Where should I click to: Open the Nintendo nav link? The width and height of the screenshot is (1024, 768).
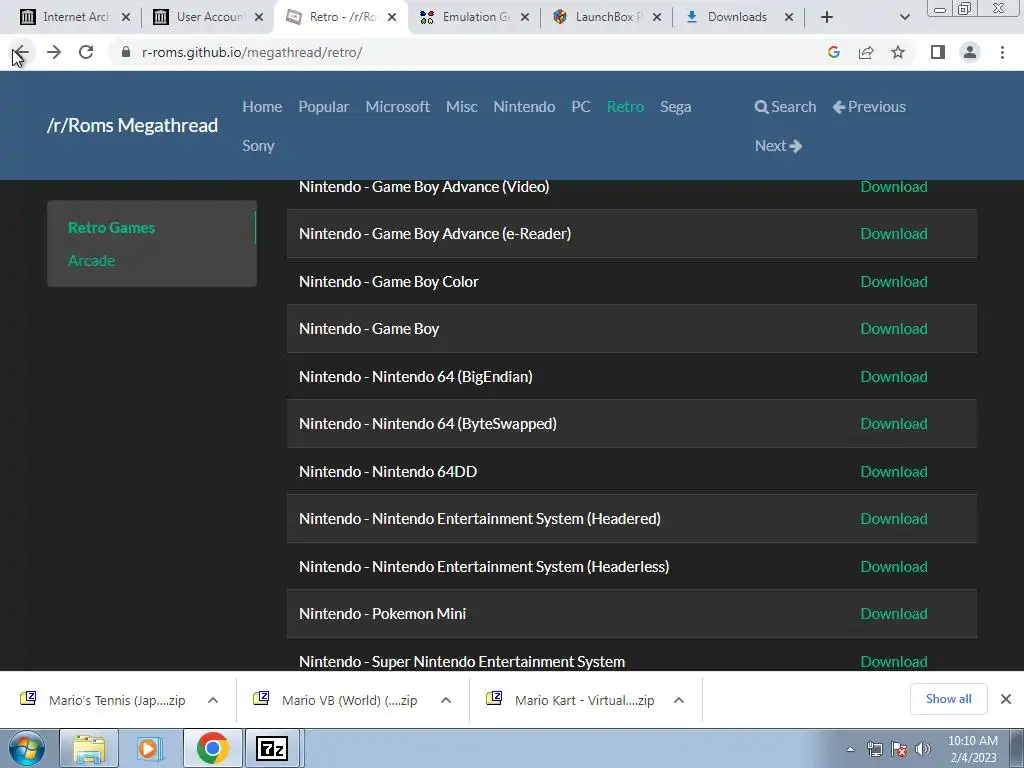524,106
